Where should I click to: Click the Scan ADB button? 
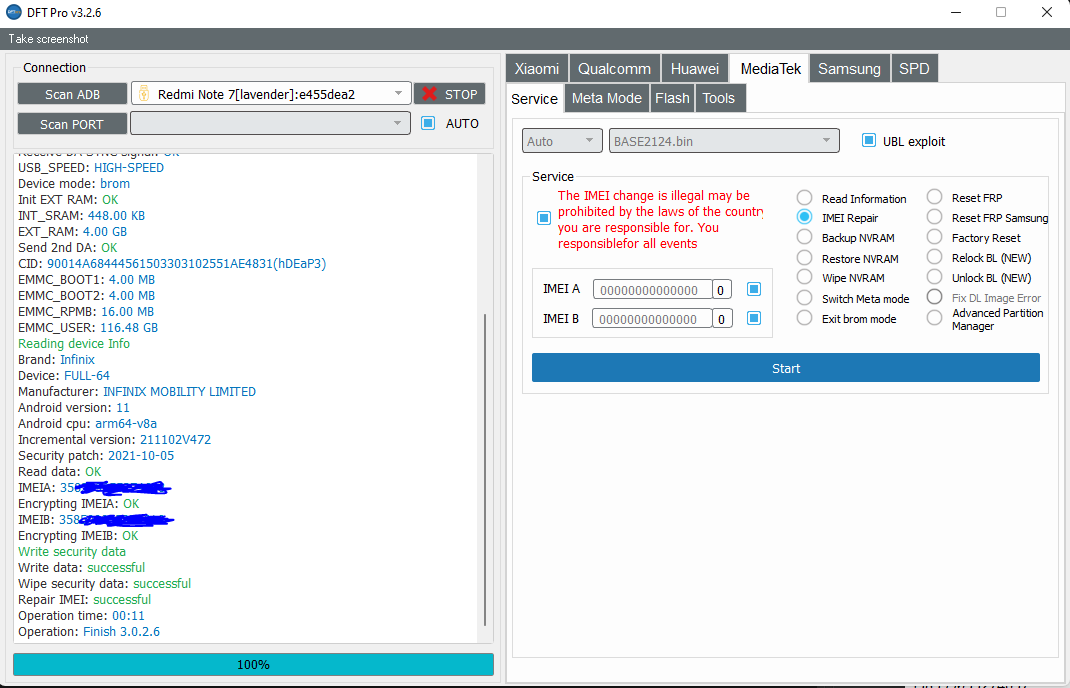(72, 94)
